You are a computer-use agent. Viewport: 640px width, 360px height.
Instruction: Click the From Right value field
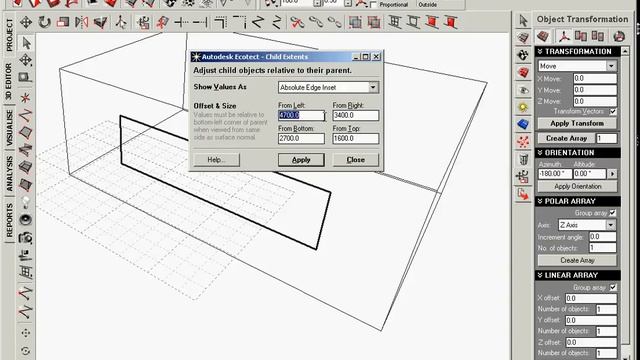[x=356, y=116]
